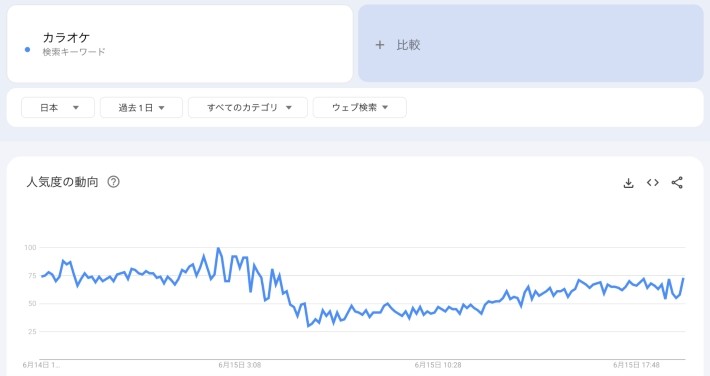Image resolution: width=710 pixels, height=376 pixels.
Task: Open the ウェブ検索 search type dropdown
Action: [360, 107]
